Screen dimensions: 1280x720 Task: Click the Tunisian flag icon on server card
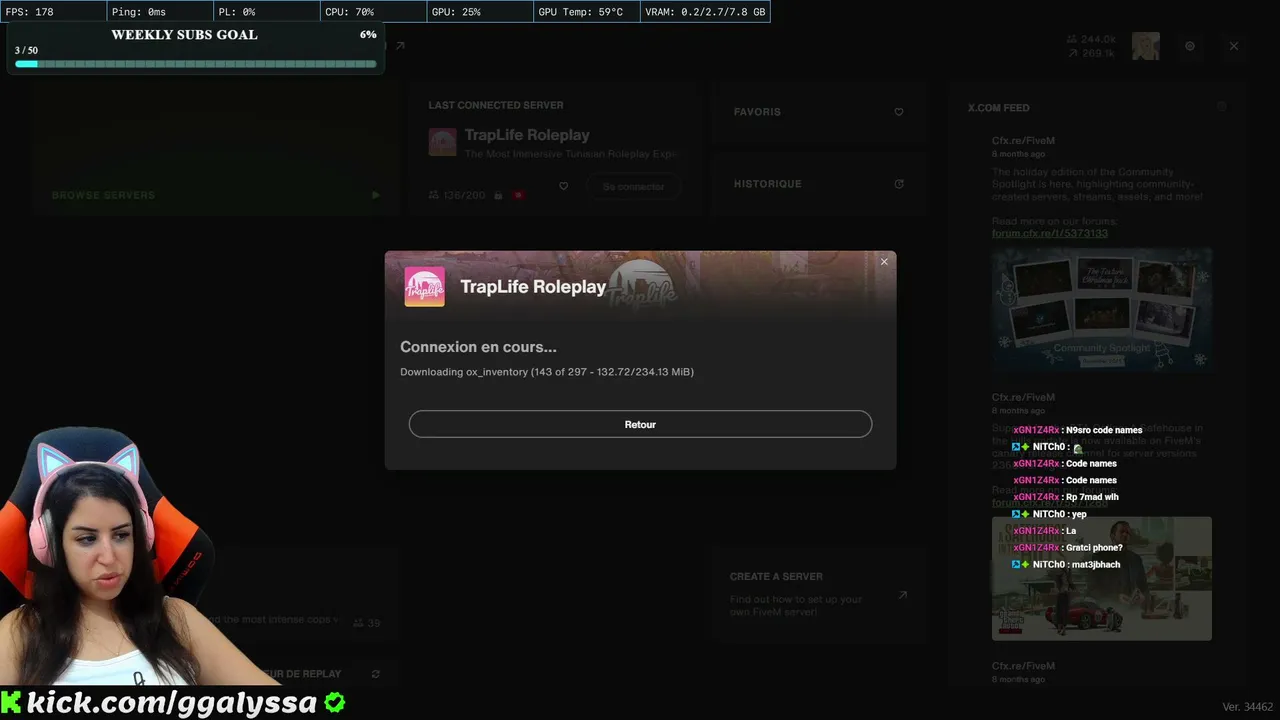[x=518, y=195]
